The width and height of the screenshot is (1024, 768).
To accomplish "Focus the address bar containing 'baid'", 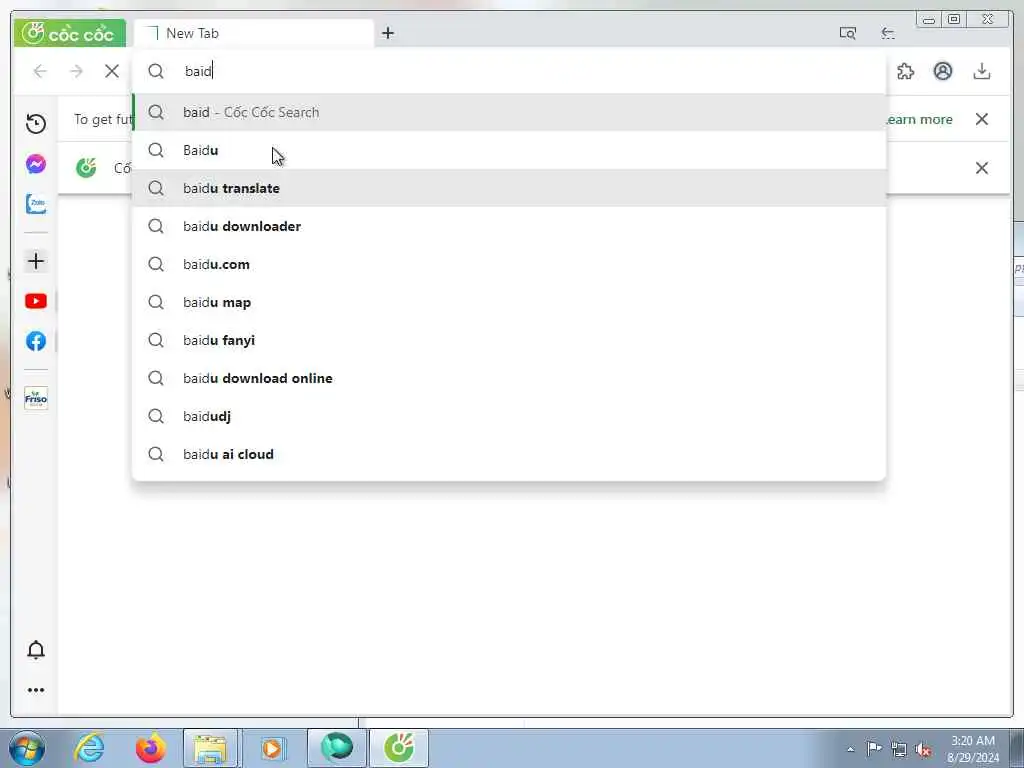I will [509, 71].
